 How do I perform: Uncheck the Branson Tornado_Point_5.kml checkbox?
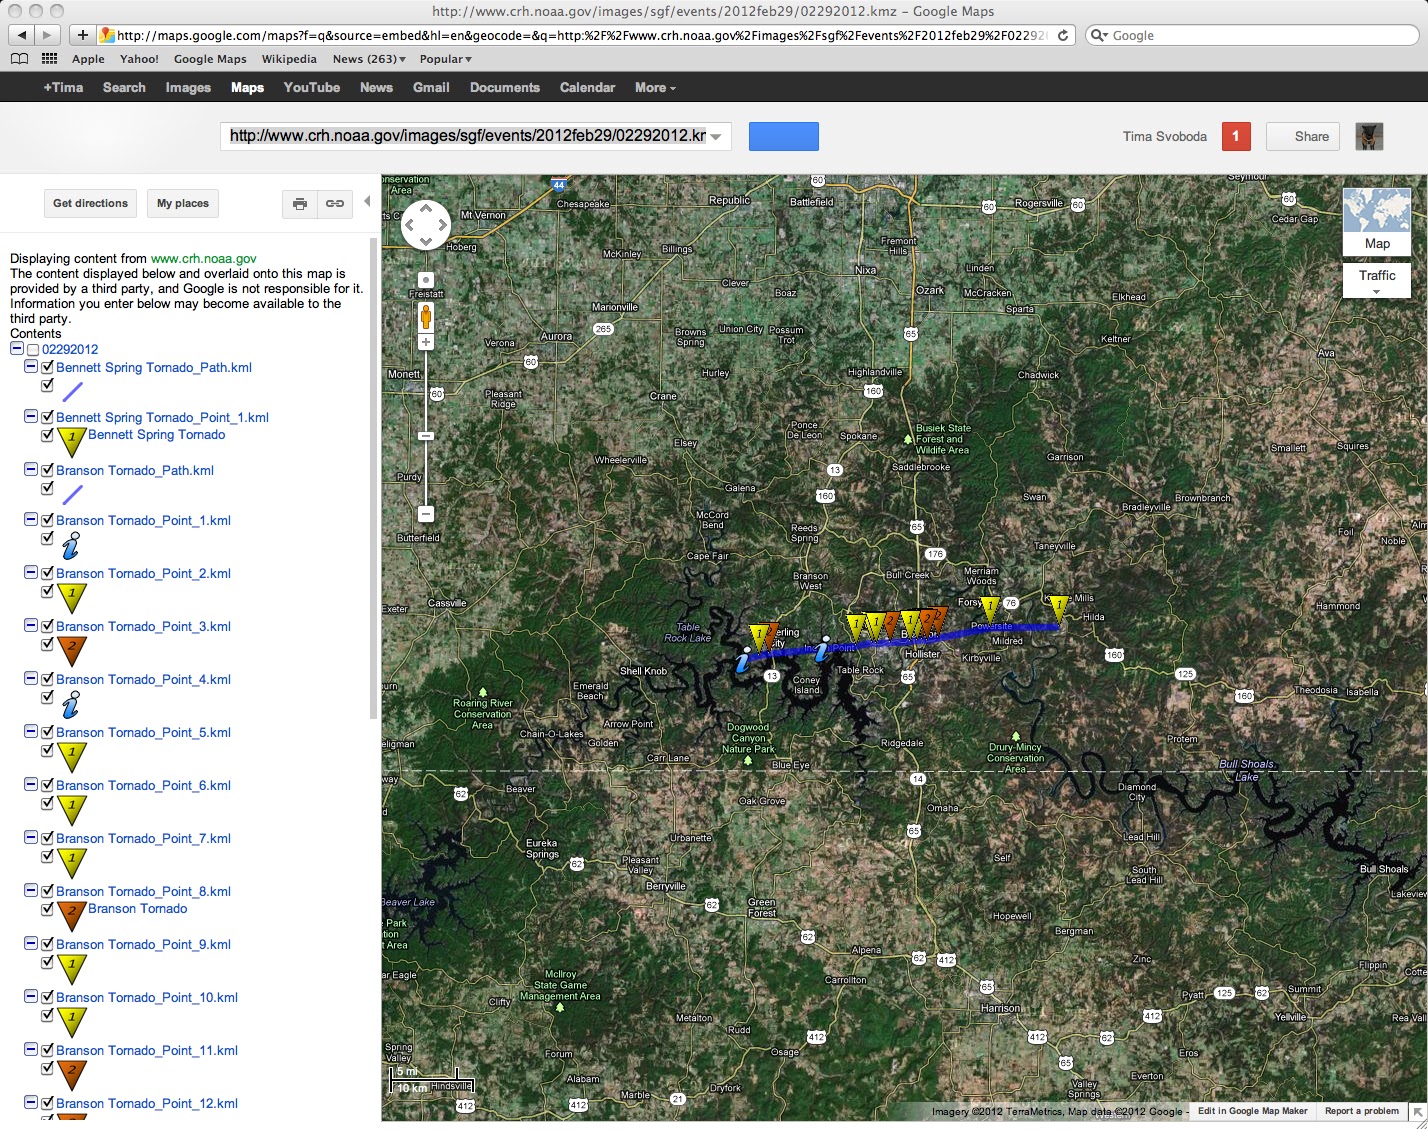click(x=47, y=732)
